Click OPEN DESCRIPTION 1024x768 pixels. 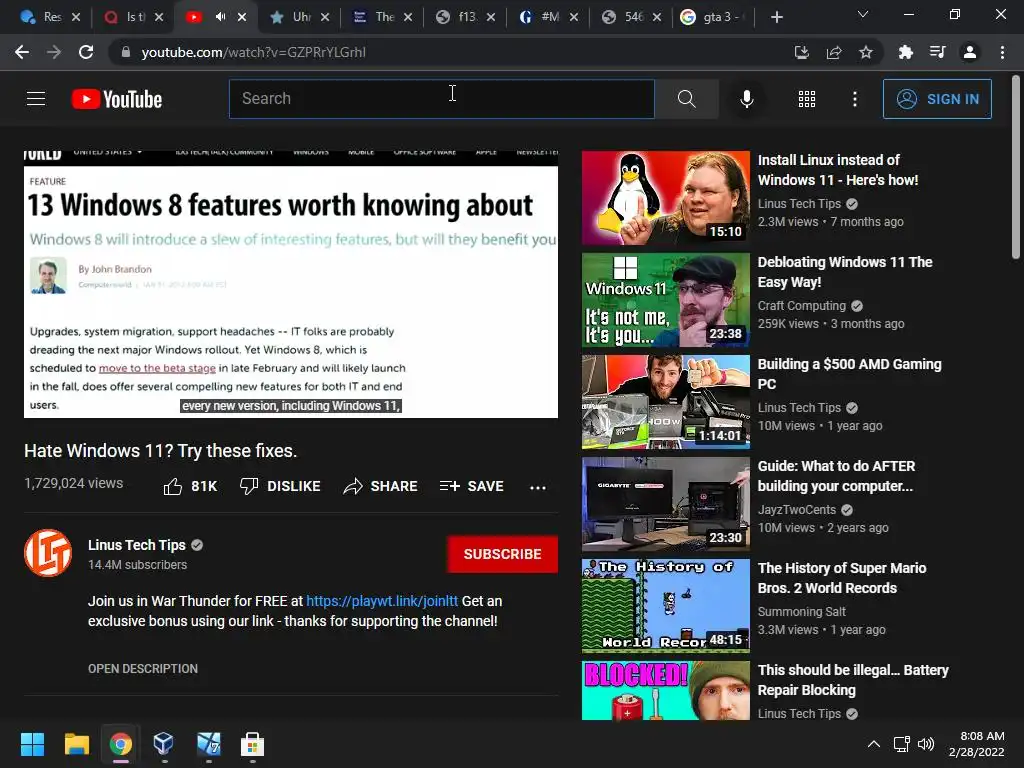pyautogui.click(x=143, y=669)
